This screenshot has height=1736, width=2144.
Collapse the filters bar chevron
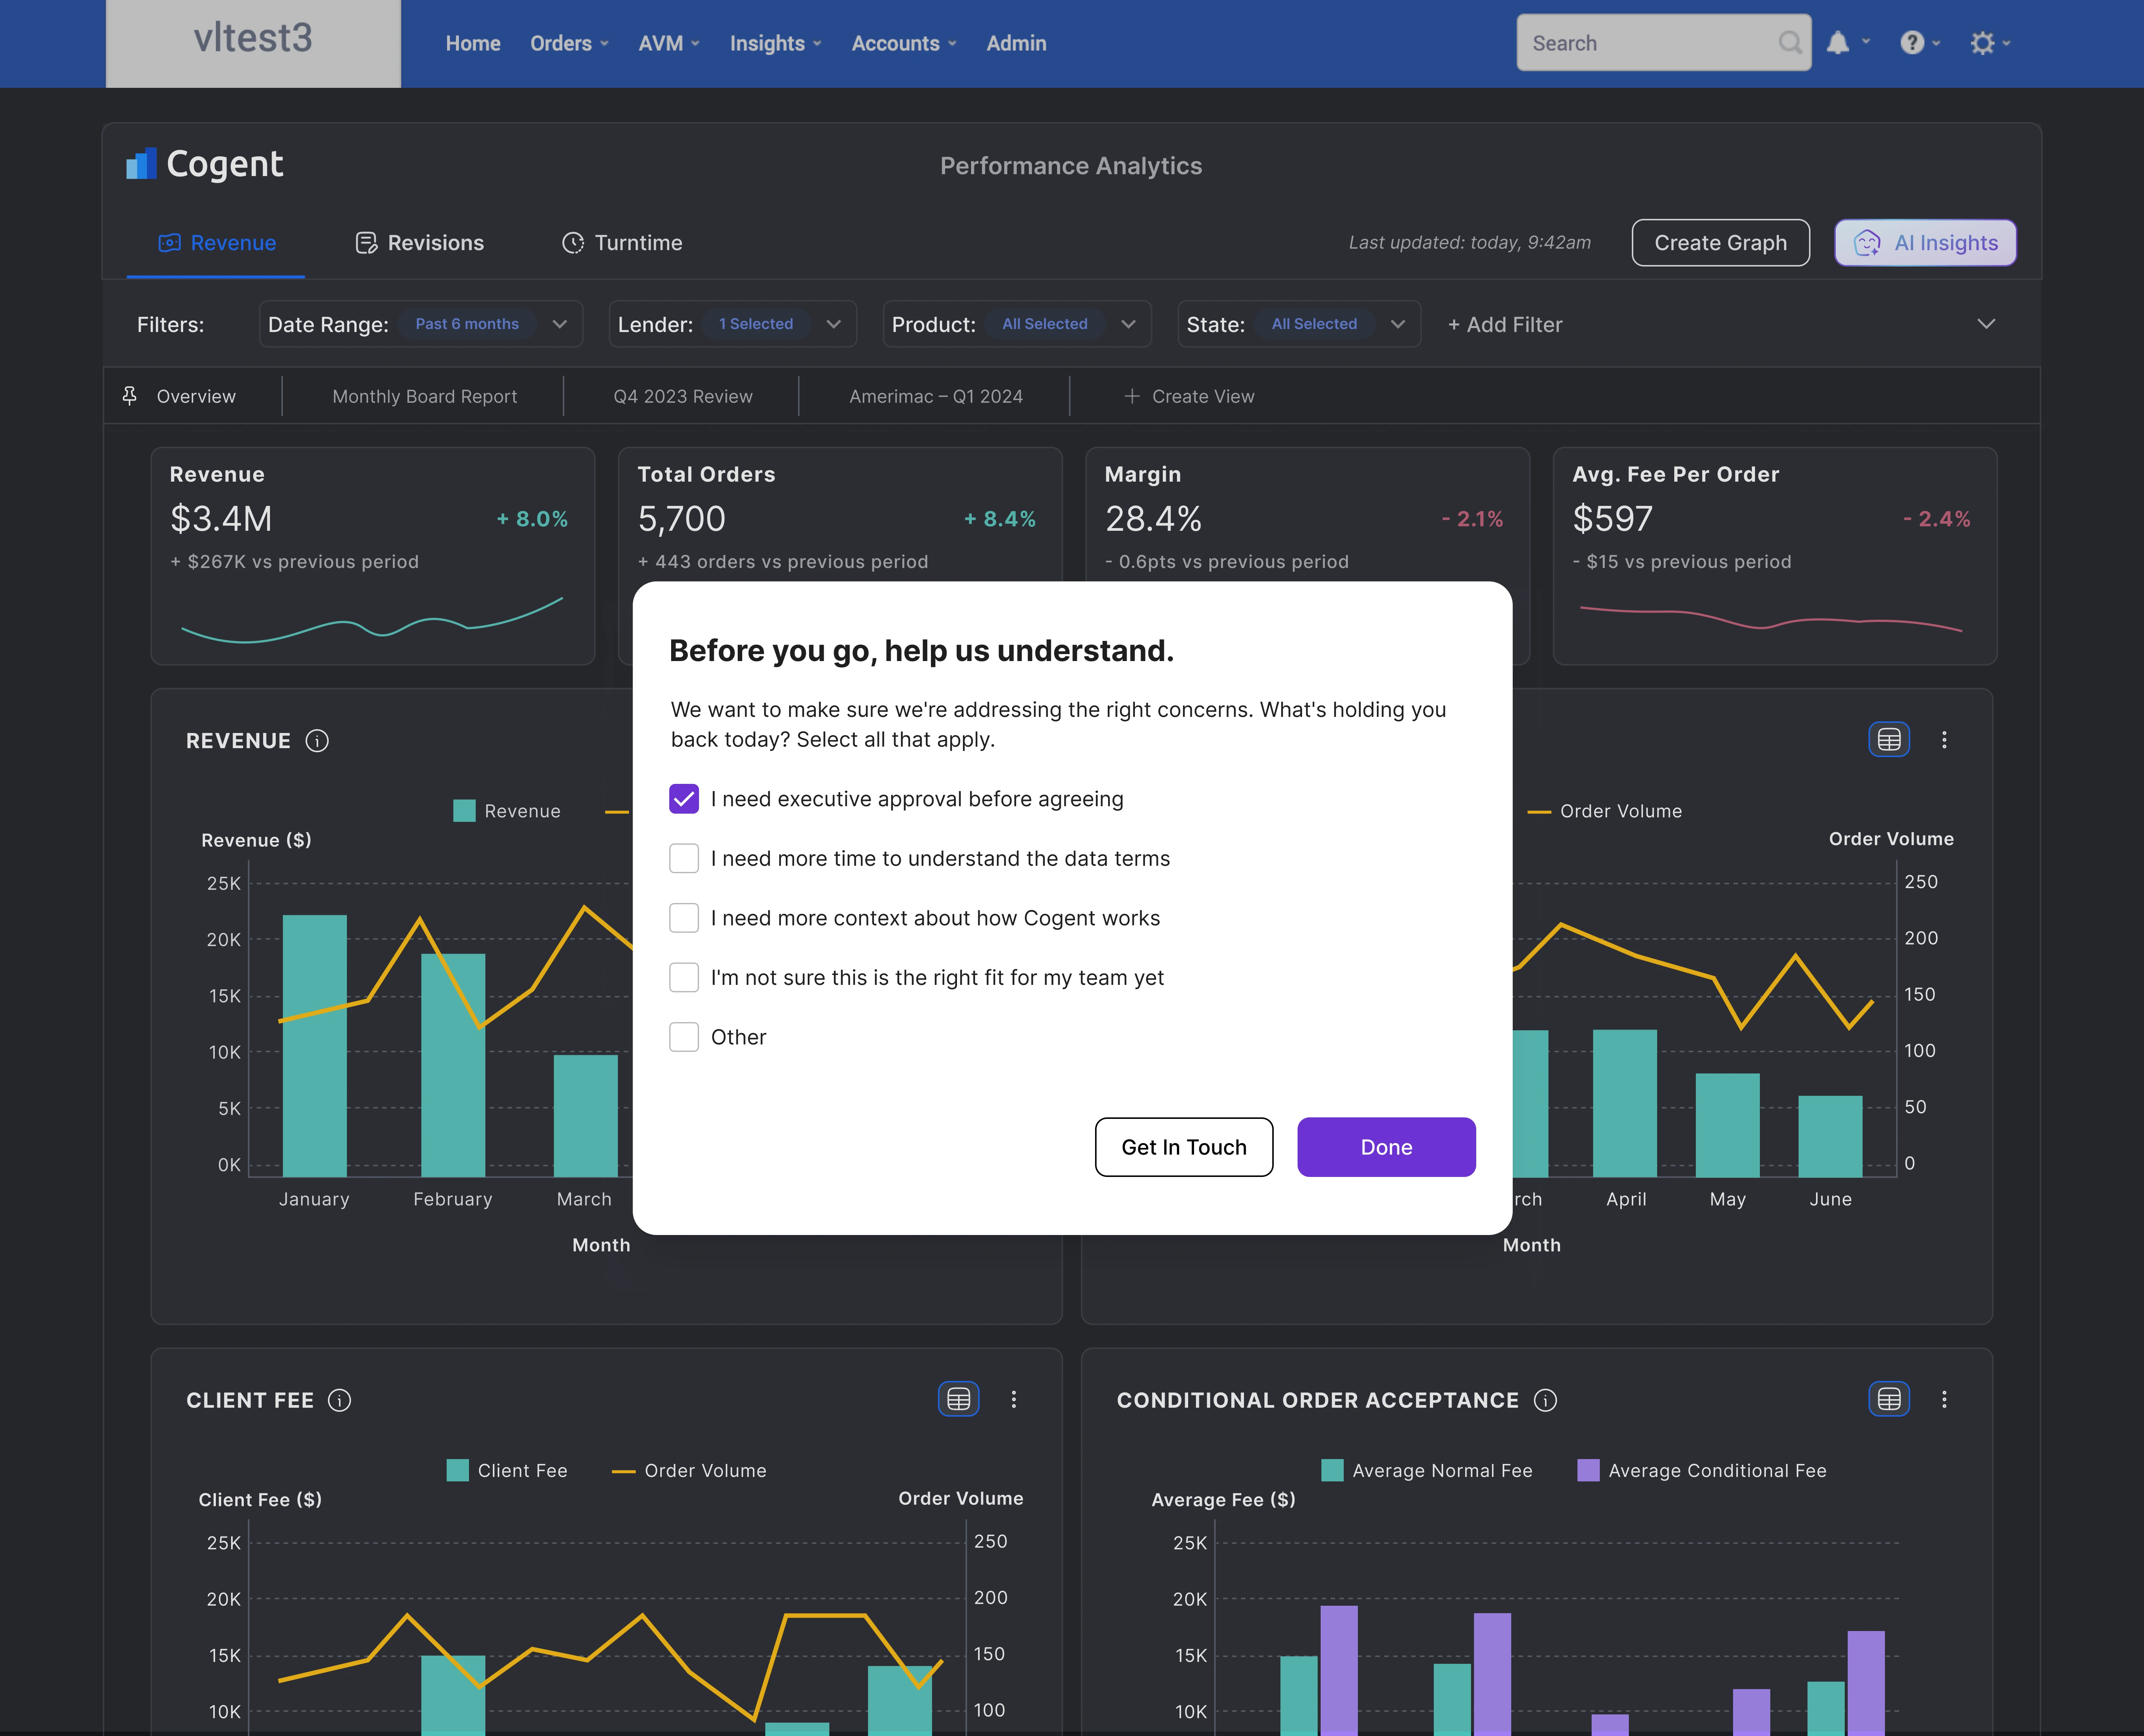pyautogui.click(x=1986, y=324)
